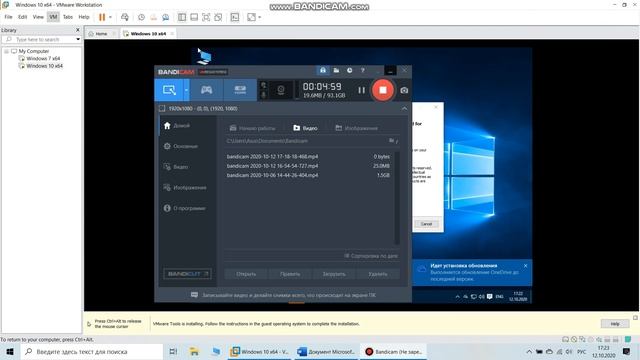This screenshot has width=640, height=360.
Task: Open the Video settings in Bandicam sidebar
Action: (176, 167)
